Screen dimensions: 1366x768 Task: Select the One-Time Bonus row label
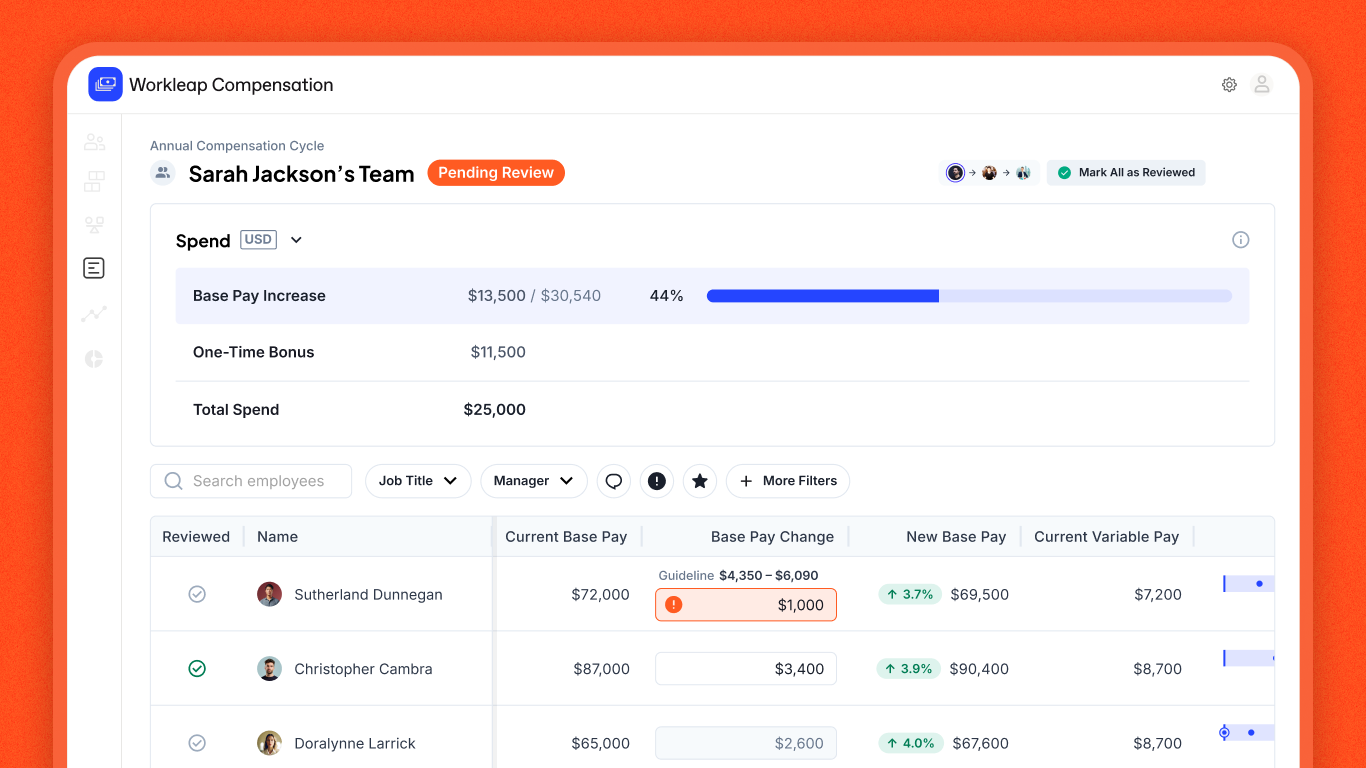click(x=254, y=352)
